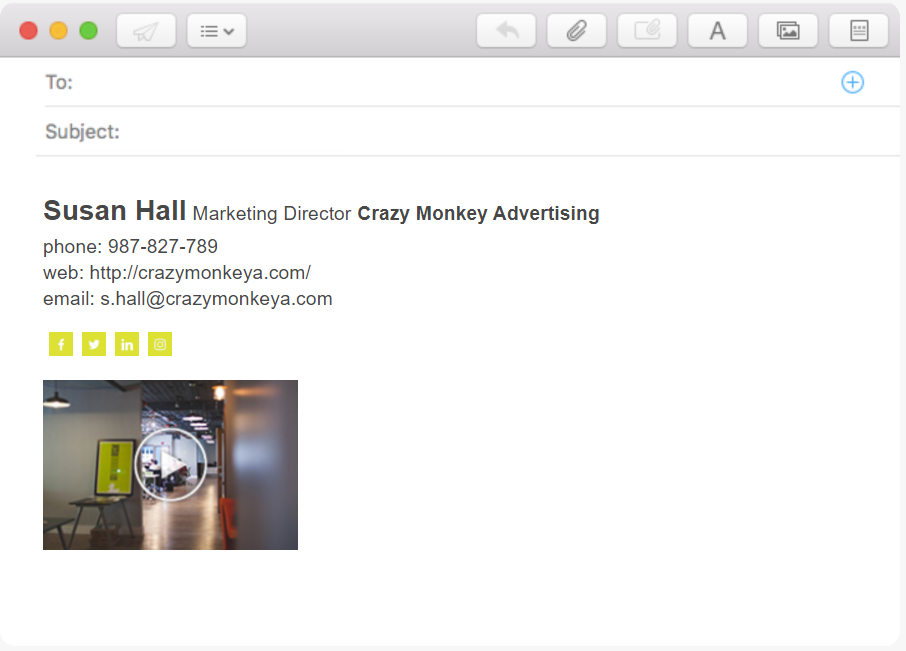Attach a file using the paperclip icon
The width and height of the screenshot is (906, 651).
click(x=577, y=31)
